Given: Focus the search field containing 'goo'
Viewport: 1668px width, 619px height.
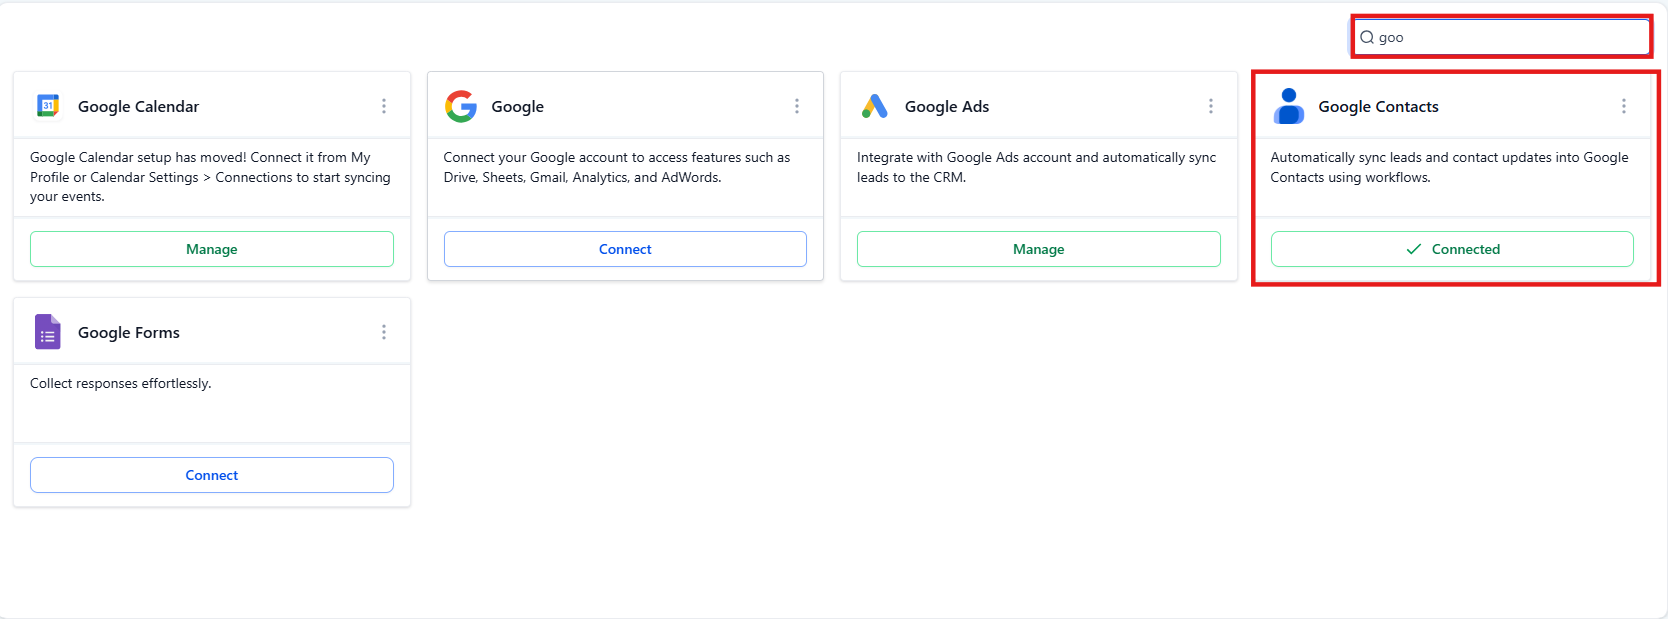Looking at the screenshot, I should pyautogui.click(x=1510, y=38).
